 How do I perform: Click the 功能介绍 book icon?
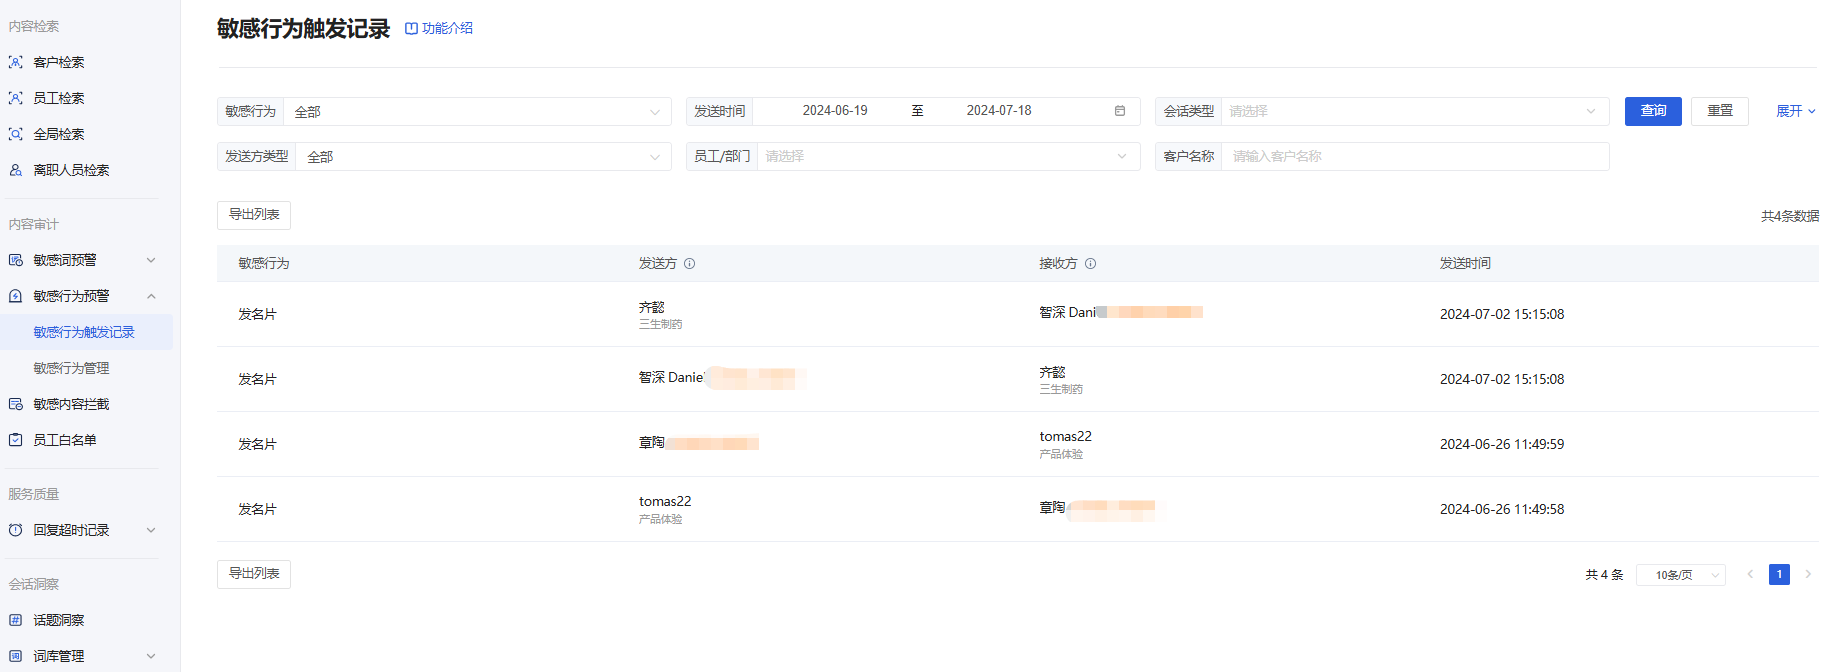click(x=411, y=28)
